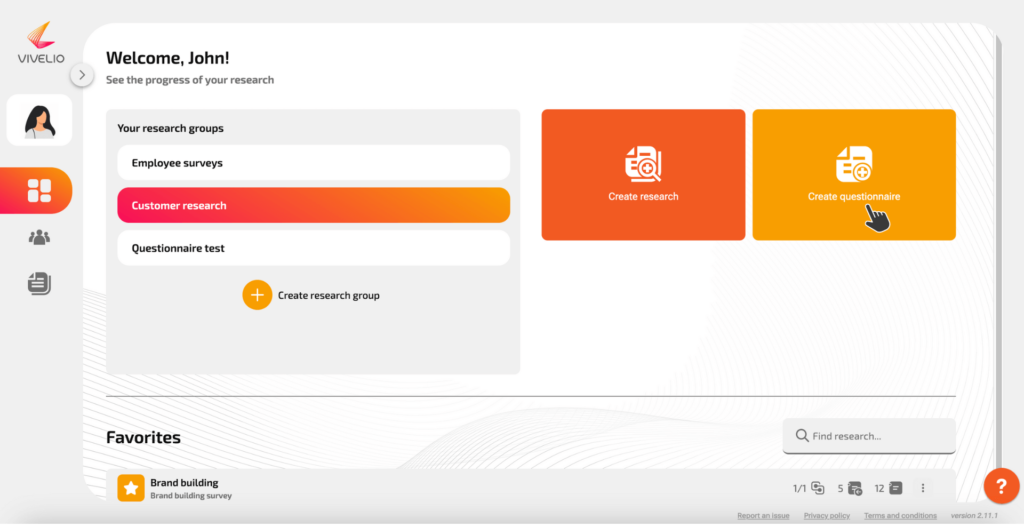Viewport: 1024px width, 527px height.
Task: Open the three-dot menu for Brand building
Action: pos(923,488)
